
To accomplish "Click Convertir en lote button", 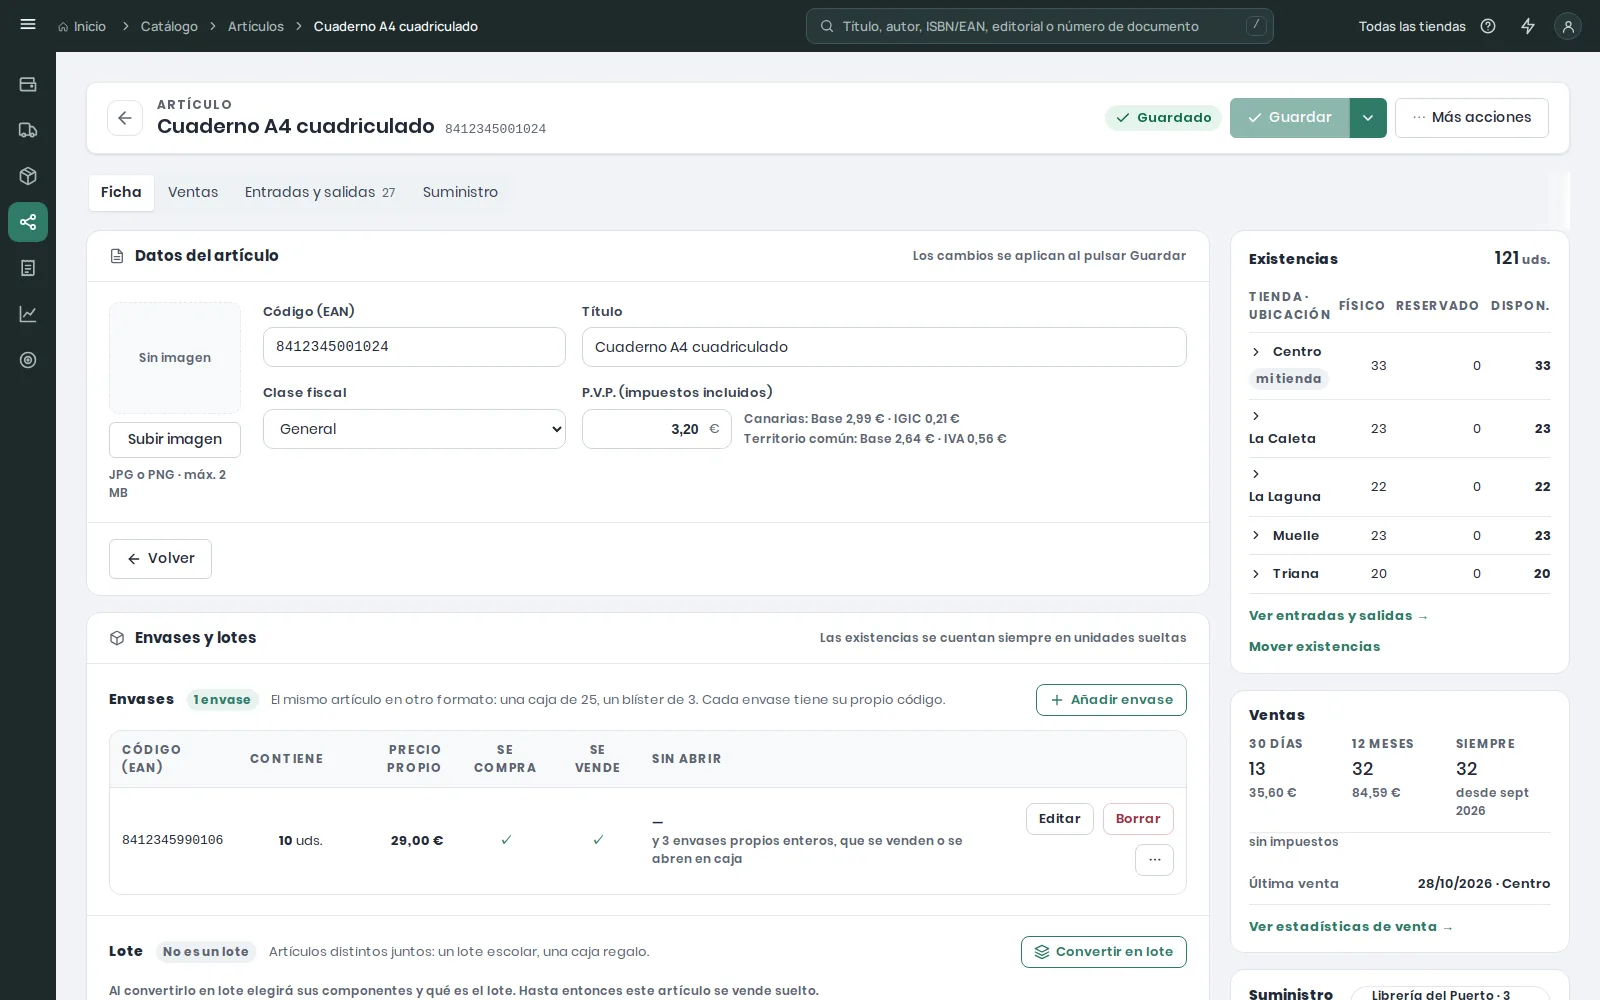I will point(1104,952).
